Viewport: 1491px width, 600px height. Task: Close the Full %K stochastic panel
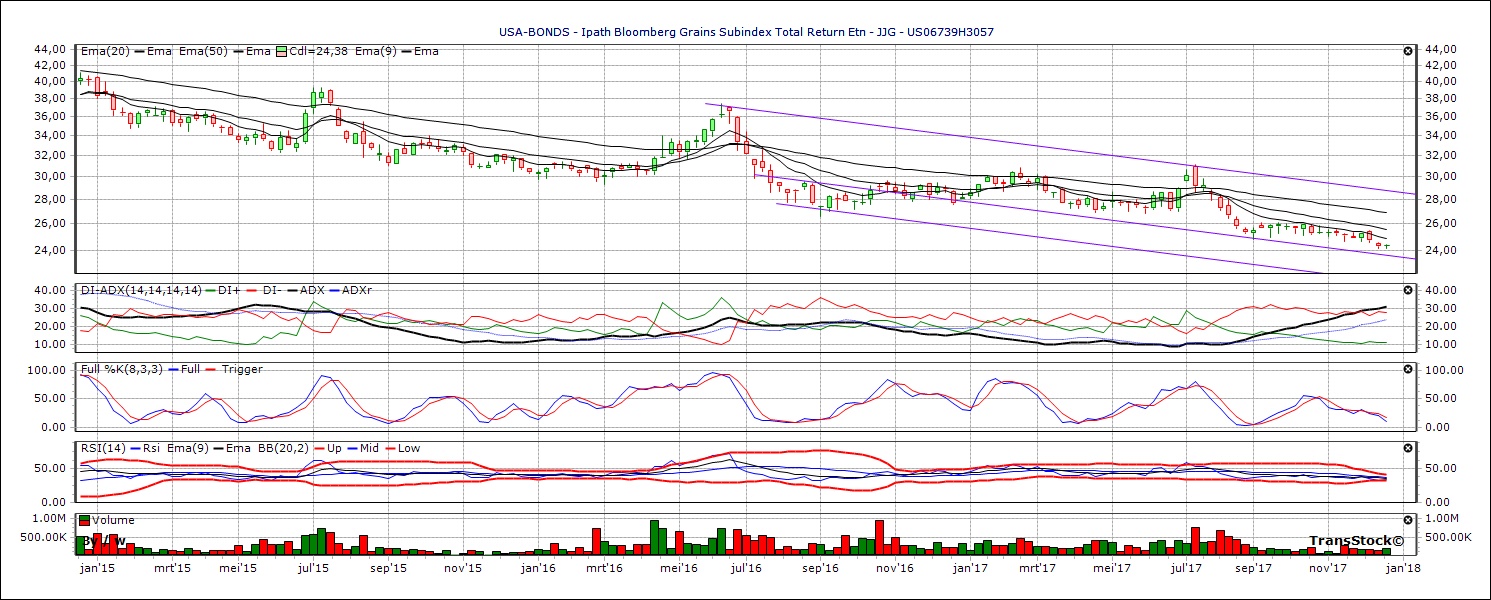pyautogui.click(x=1408, y=369)
